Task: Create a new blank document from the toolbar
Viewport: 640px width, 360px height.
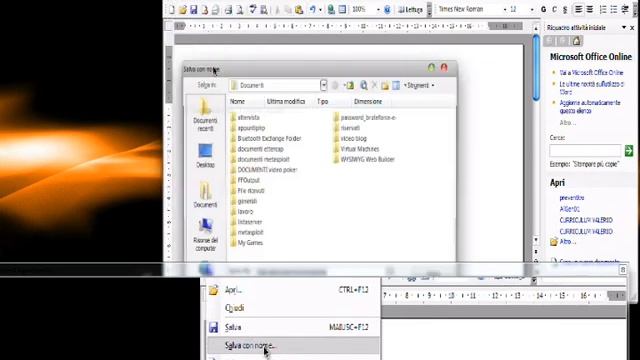Action: click(x=172, y=9)
